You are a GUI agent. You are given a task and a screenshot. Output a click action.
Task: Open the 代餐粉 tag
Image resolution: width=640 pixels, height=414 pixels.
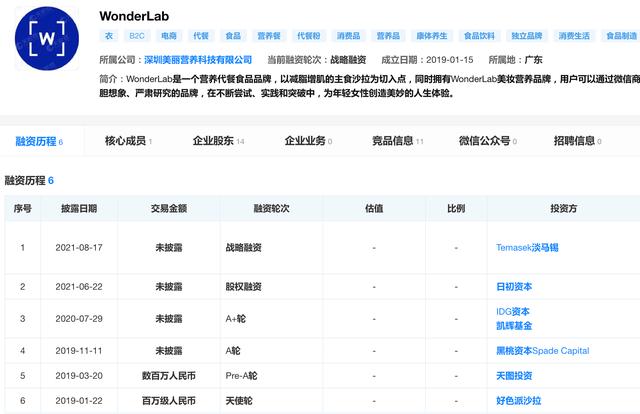click(x=309, y=36)
